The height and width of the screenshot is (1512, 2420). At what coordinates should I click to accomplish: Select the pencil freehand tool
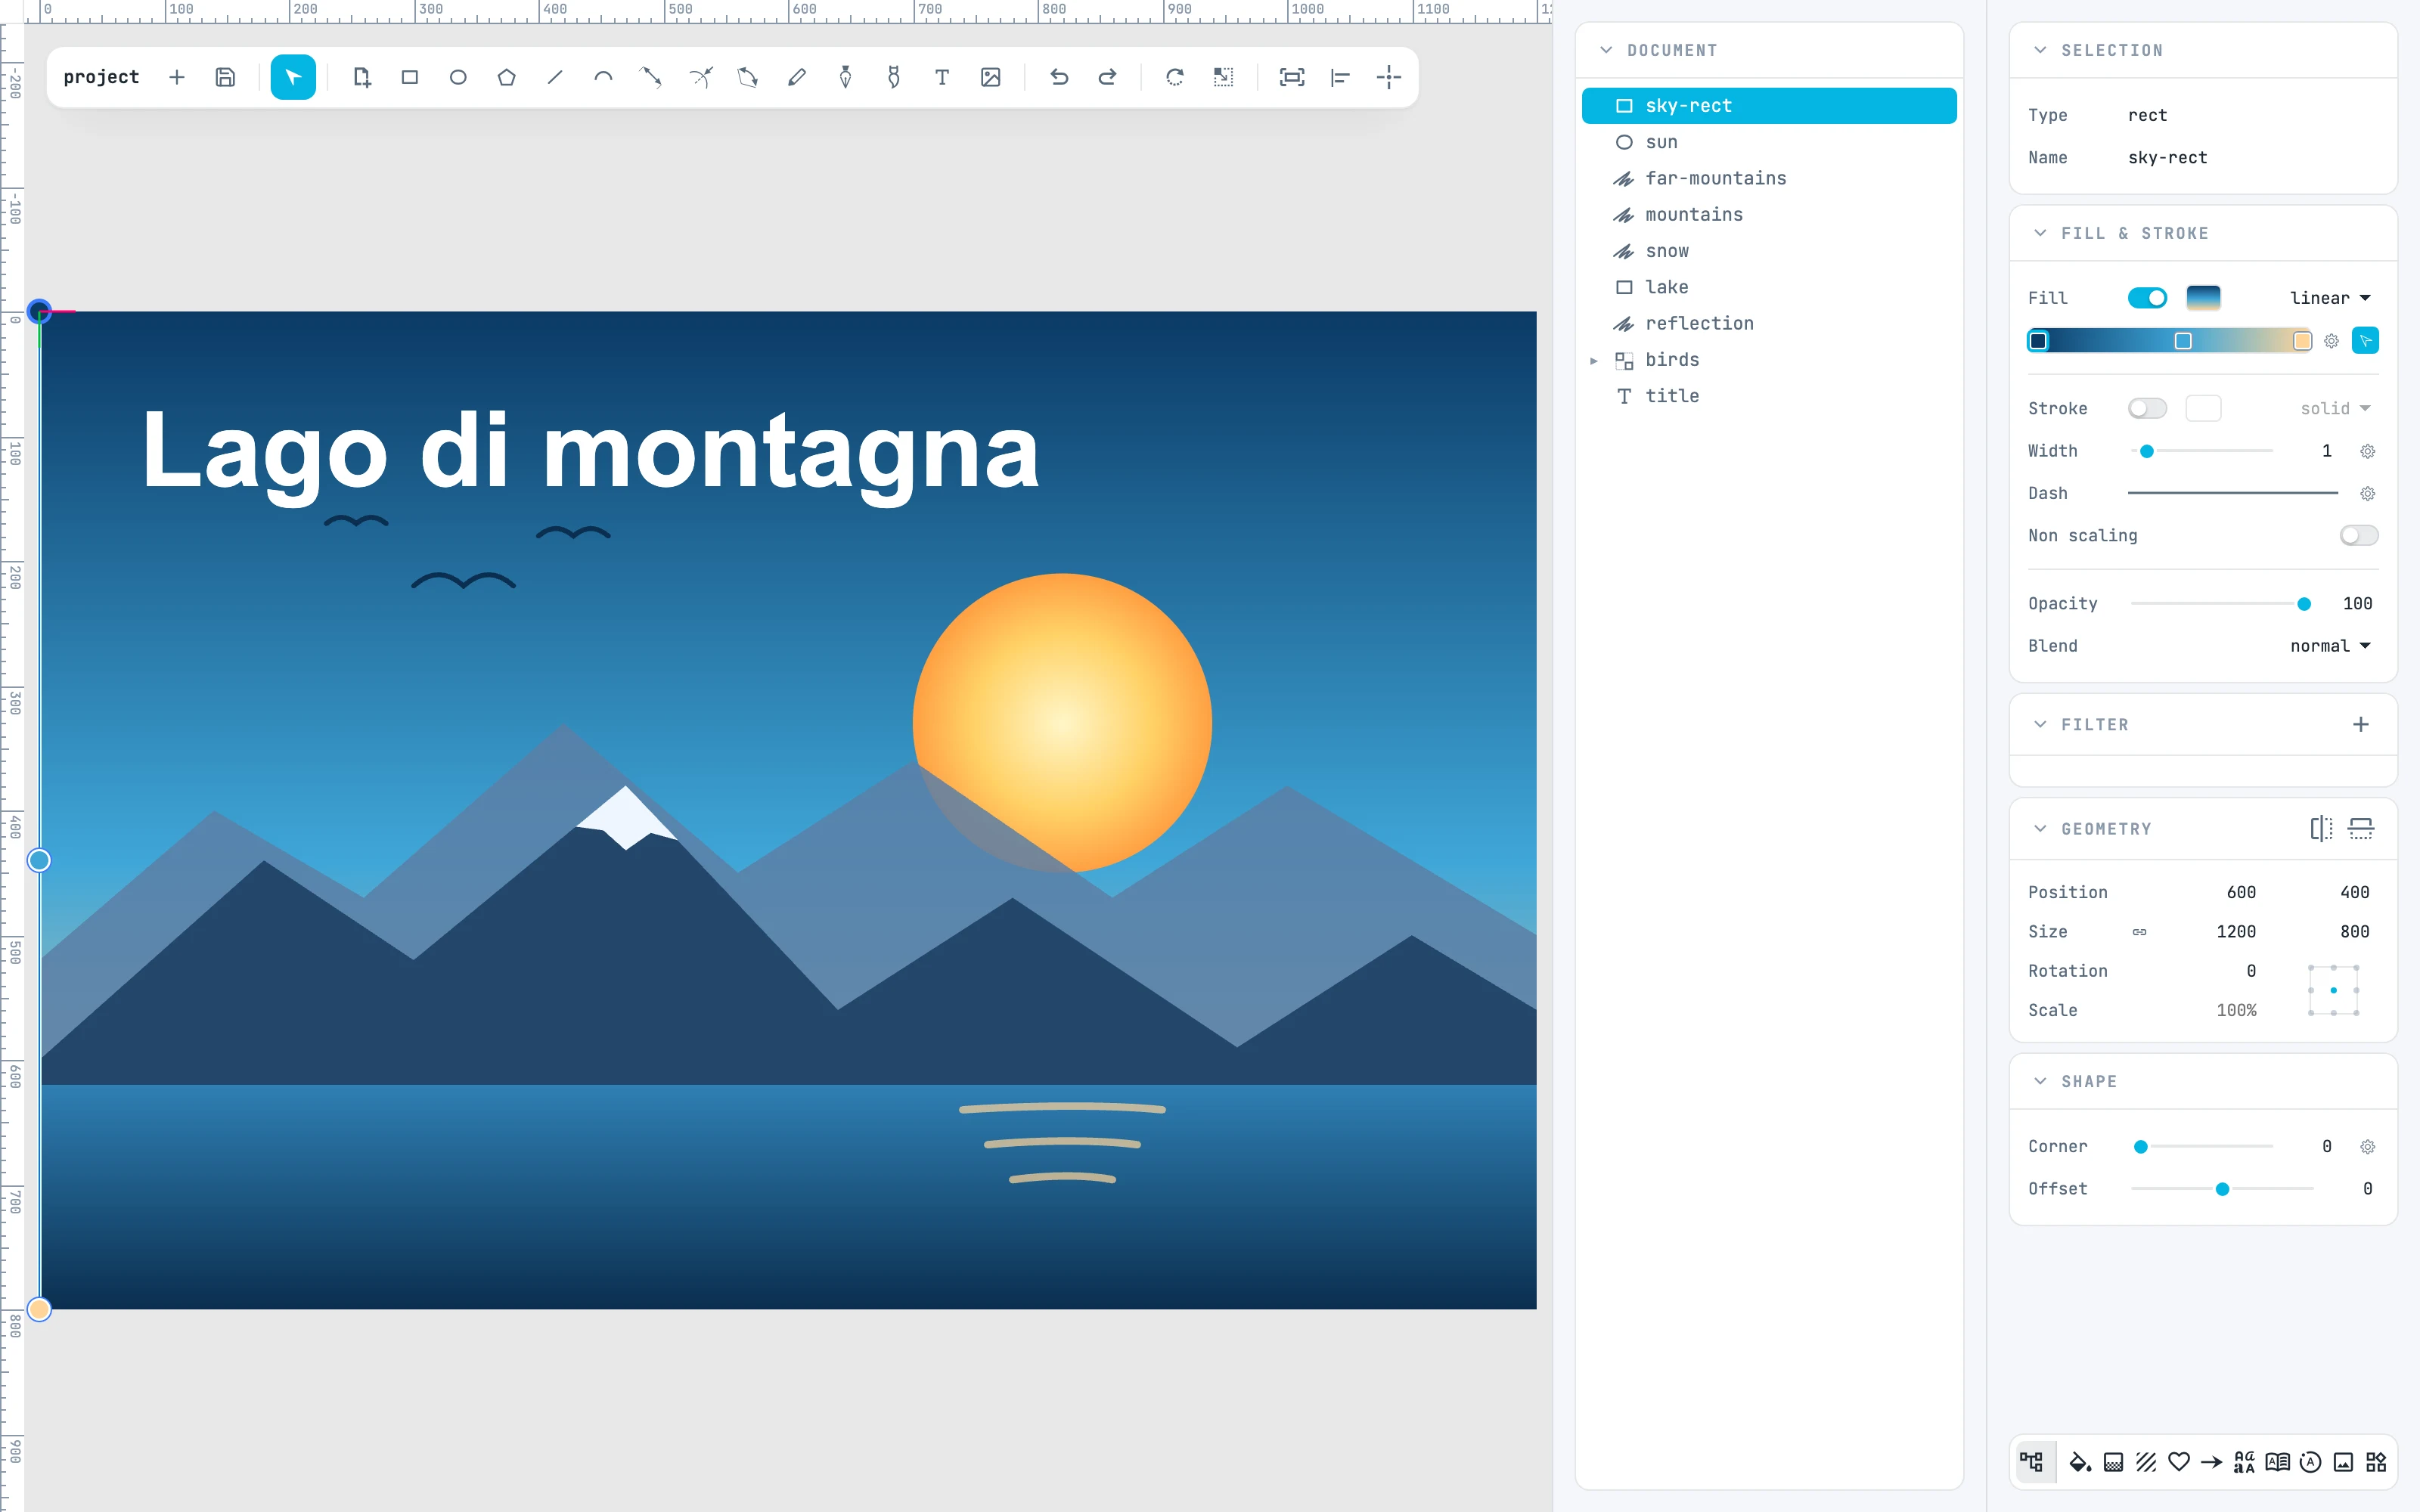tap(797, 77)
